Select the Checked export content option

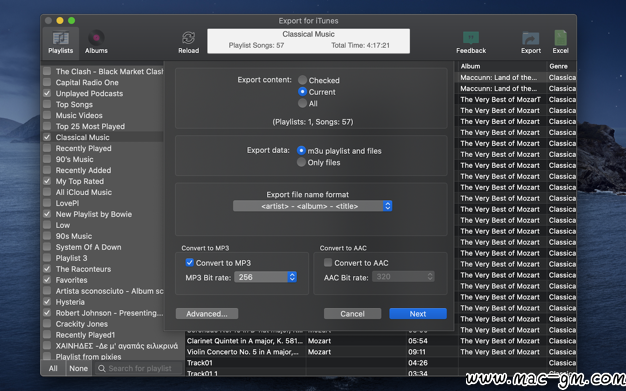pyautogui.click(x=303, y=80)
